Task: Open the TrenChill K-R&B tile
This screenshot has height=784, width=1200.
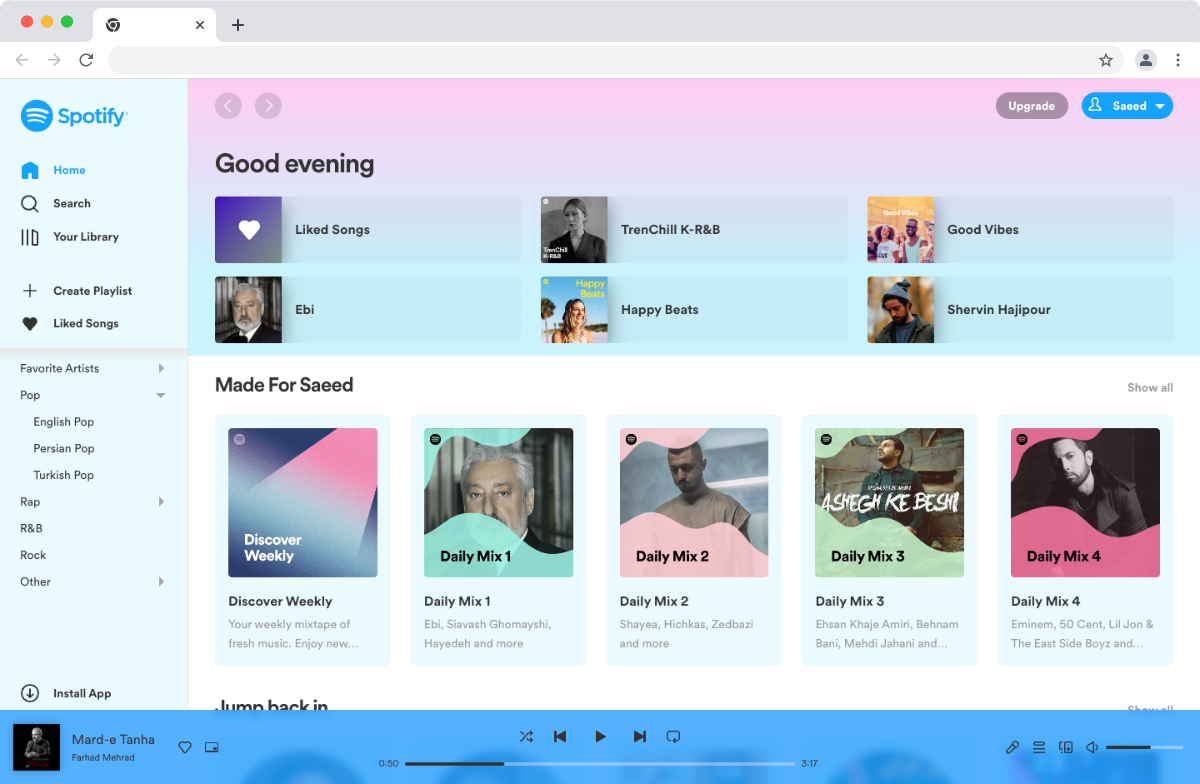Action: [694, 230]
